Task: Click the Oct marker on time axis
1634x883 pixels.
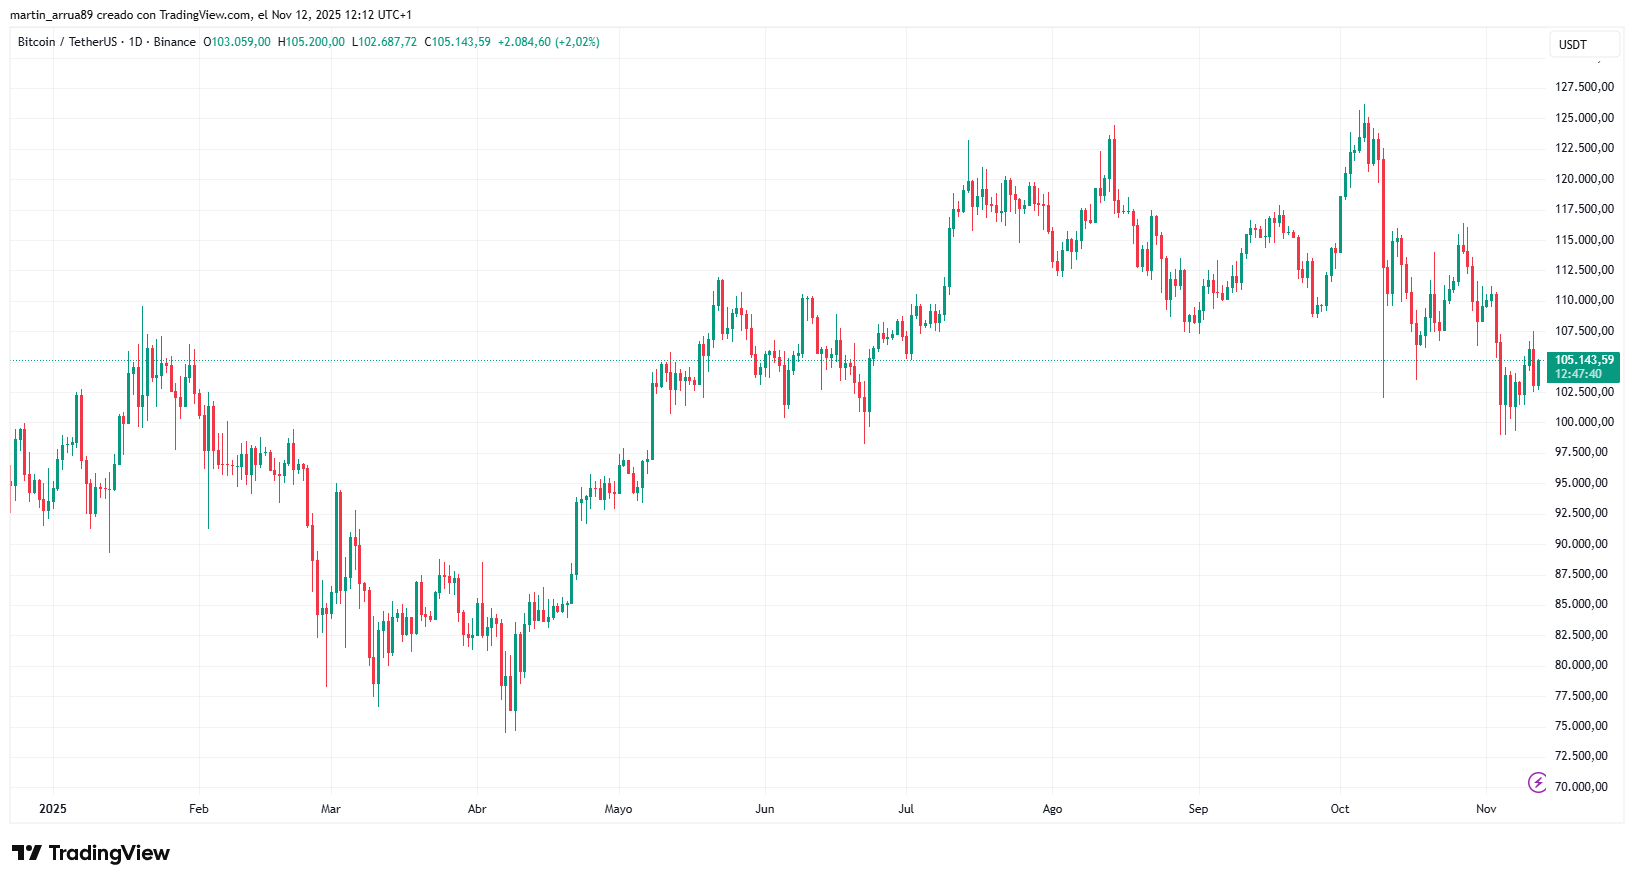Action: coord(1340,809)
